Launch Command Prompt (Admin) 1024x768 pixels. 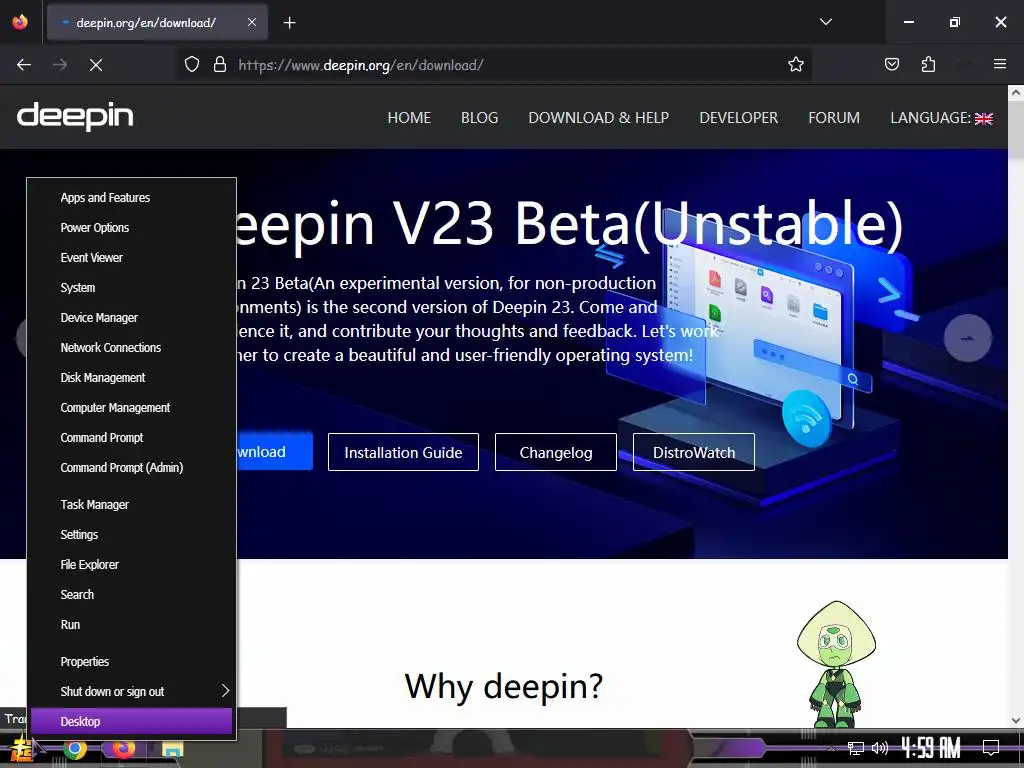(x=131, y=468)
